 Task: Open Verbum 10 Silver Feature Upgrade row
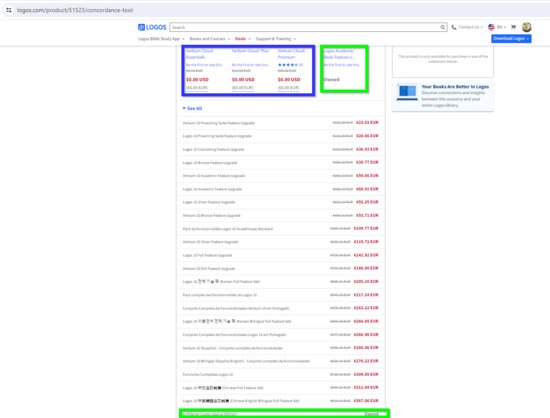click(281, 242)
